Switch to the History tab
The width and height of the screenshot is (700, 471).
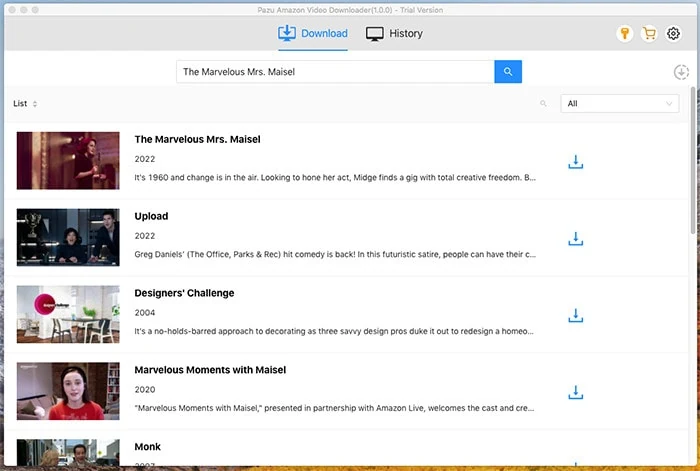click(394, 33)
